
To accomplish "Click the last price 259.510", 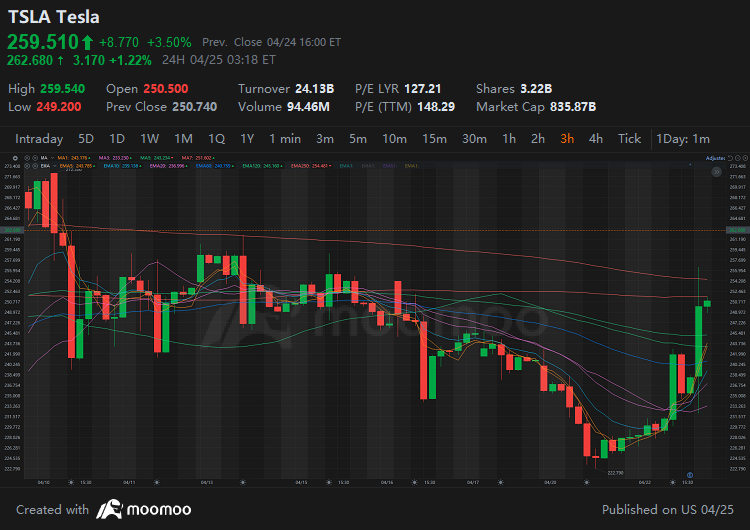I will tap(43, 42).
